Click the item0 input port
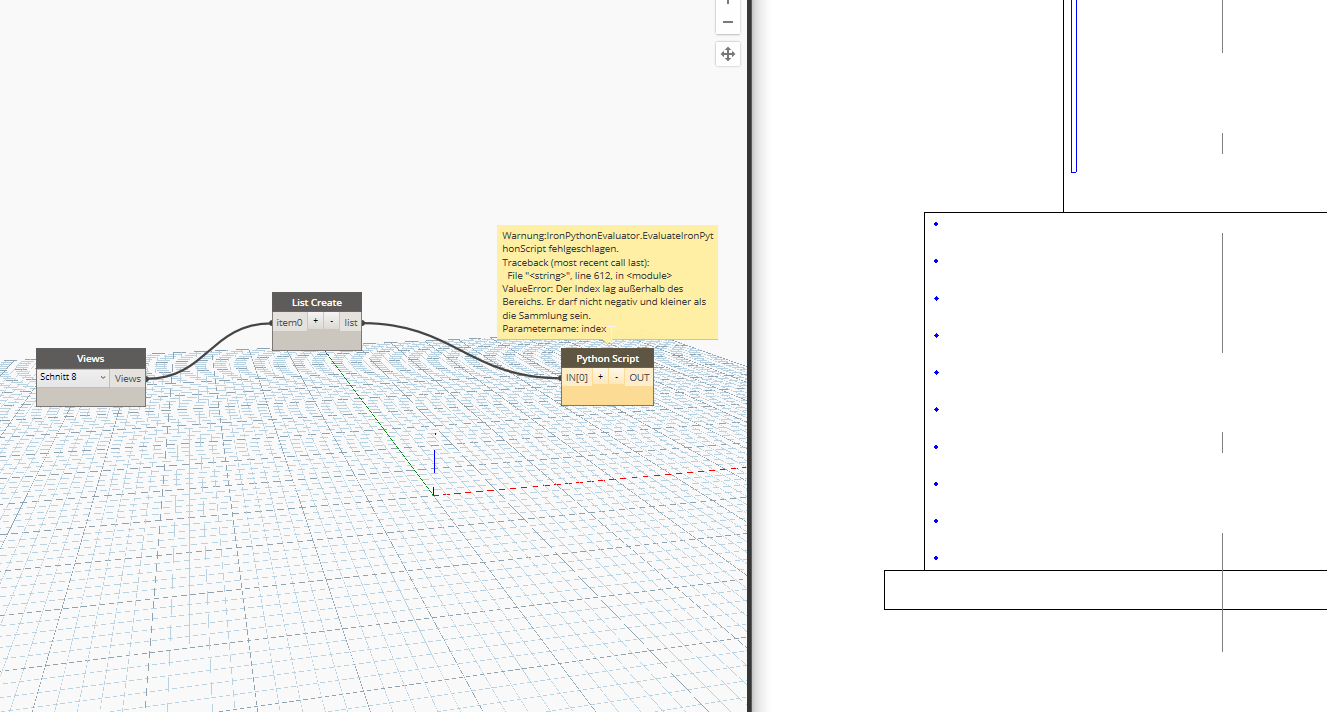 289,321
